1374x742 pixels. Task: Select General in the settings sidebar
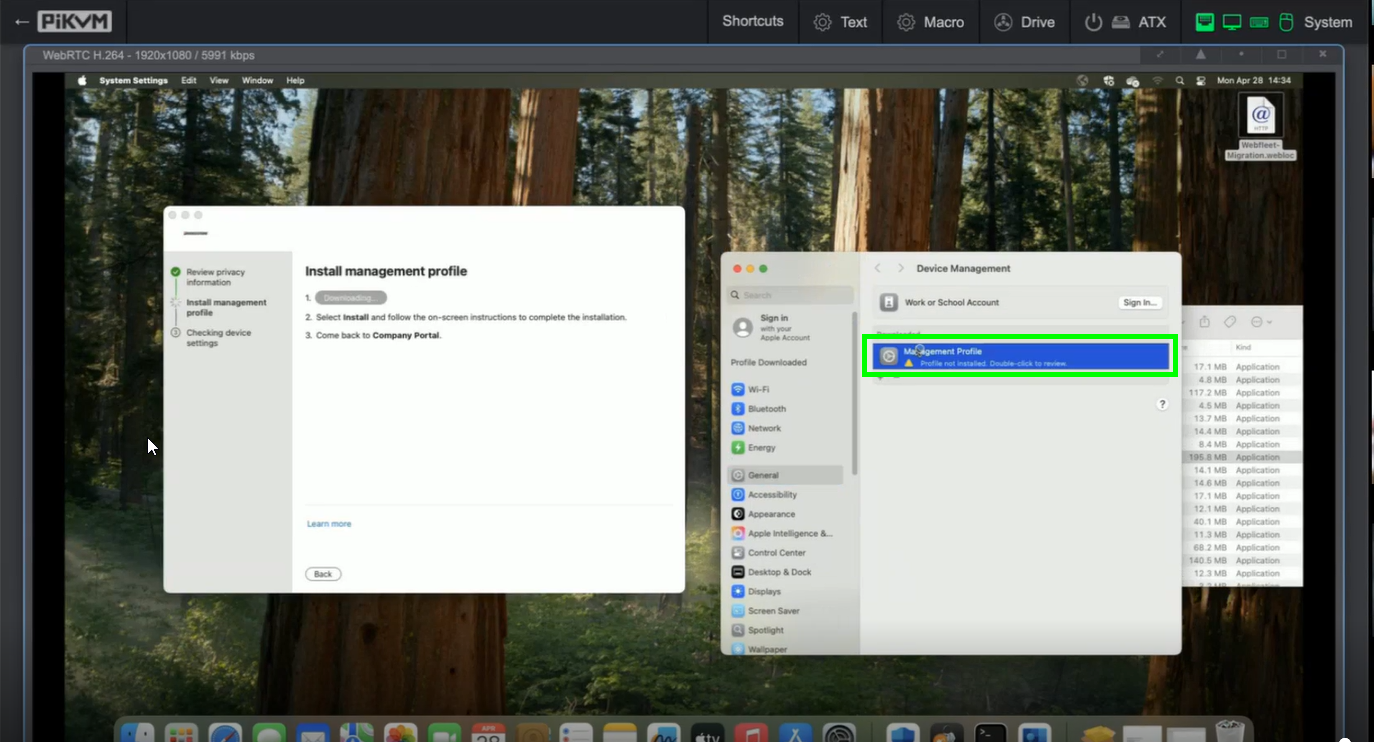[x=786, y=475]
